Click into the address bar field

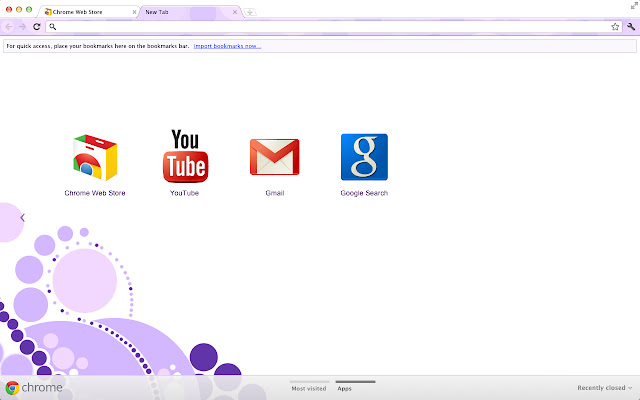pos(333,27)
